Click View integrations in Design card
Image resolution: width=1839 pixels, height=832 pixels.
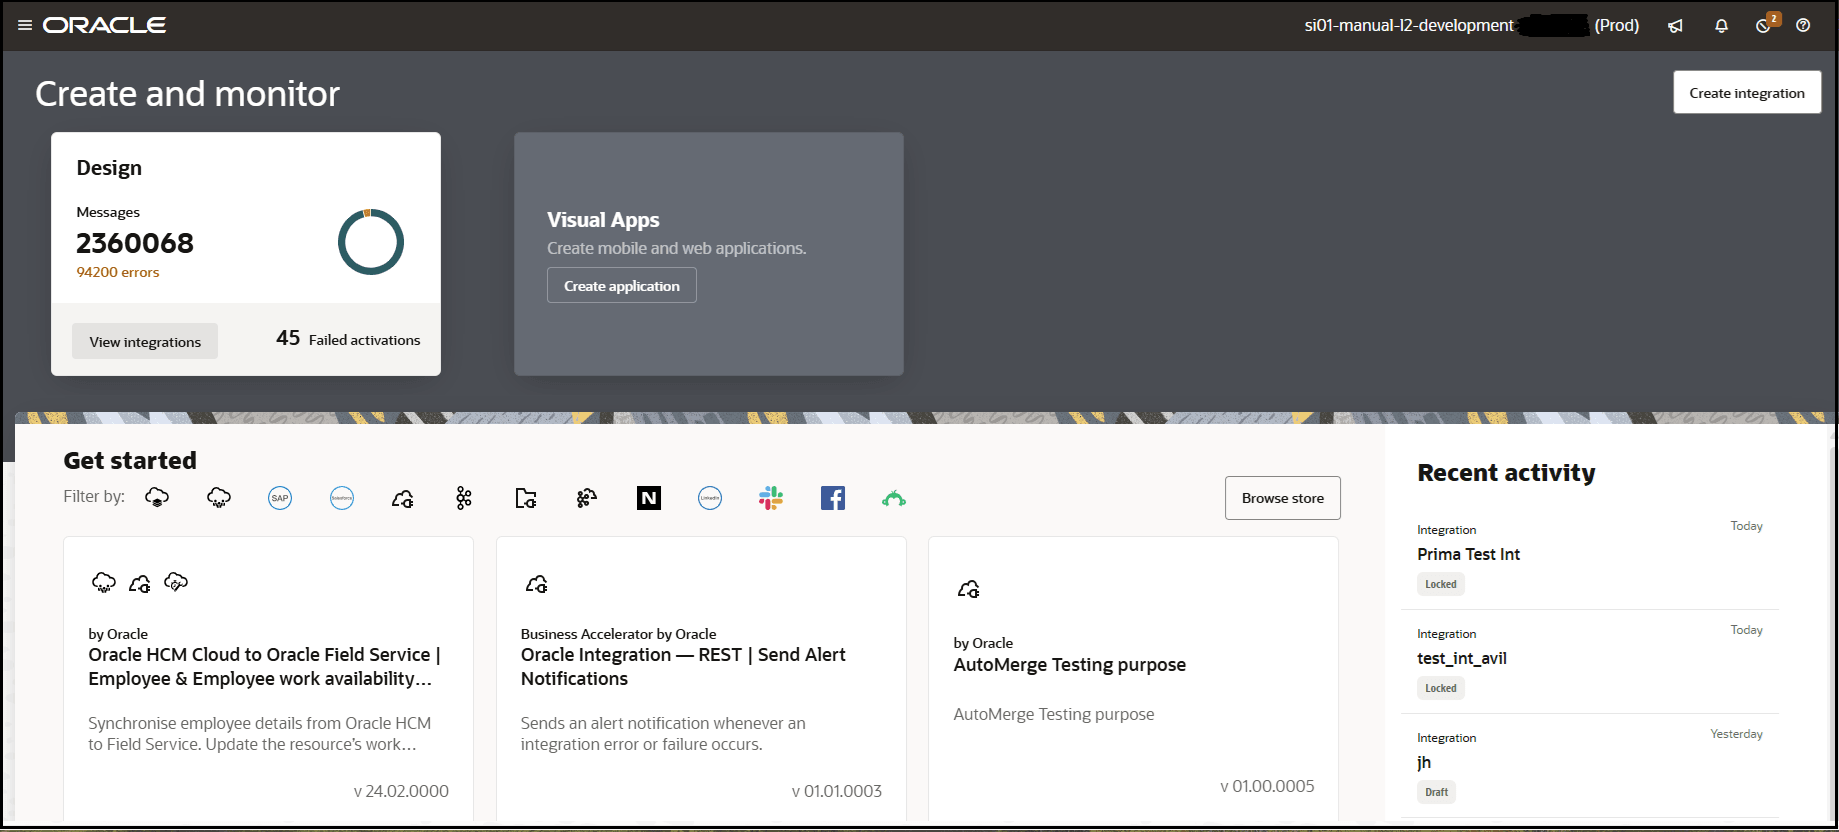[x=145, y=342]
